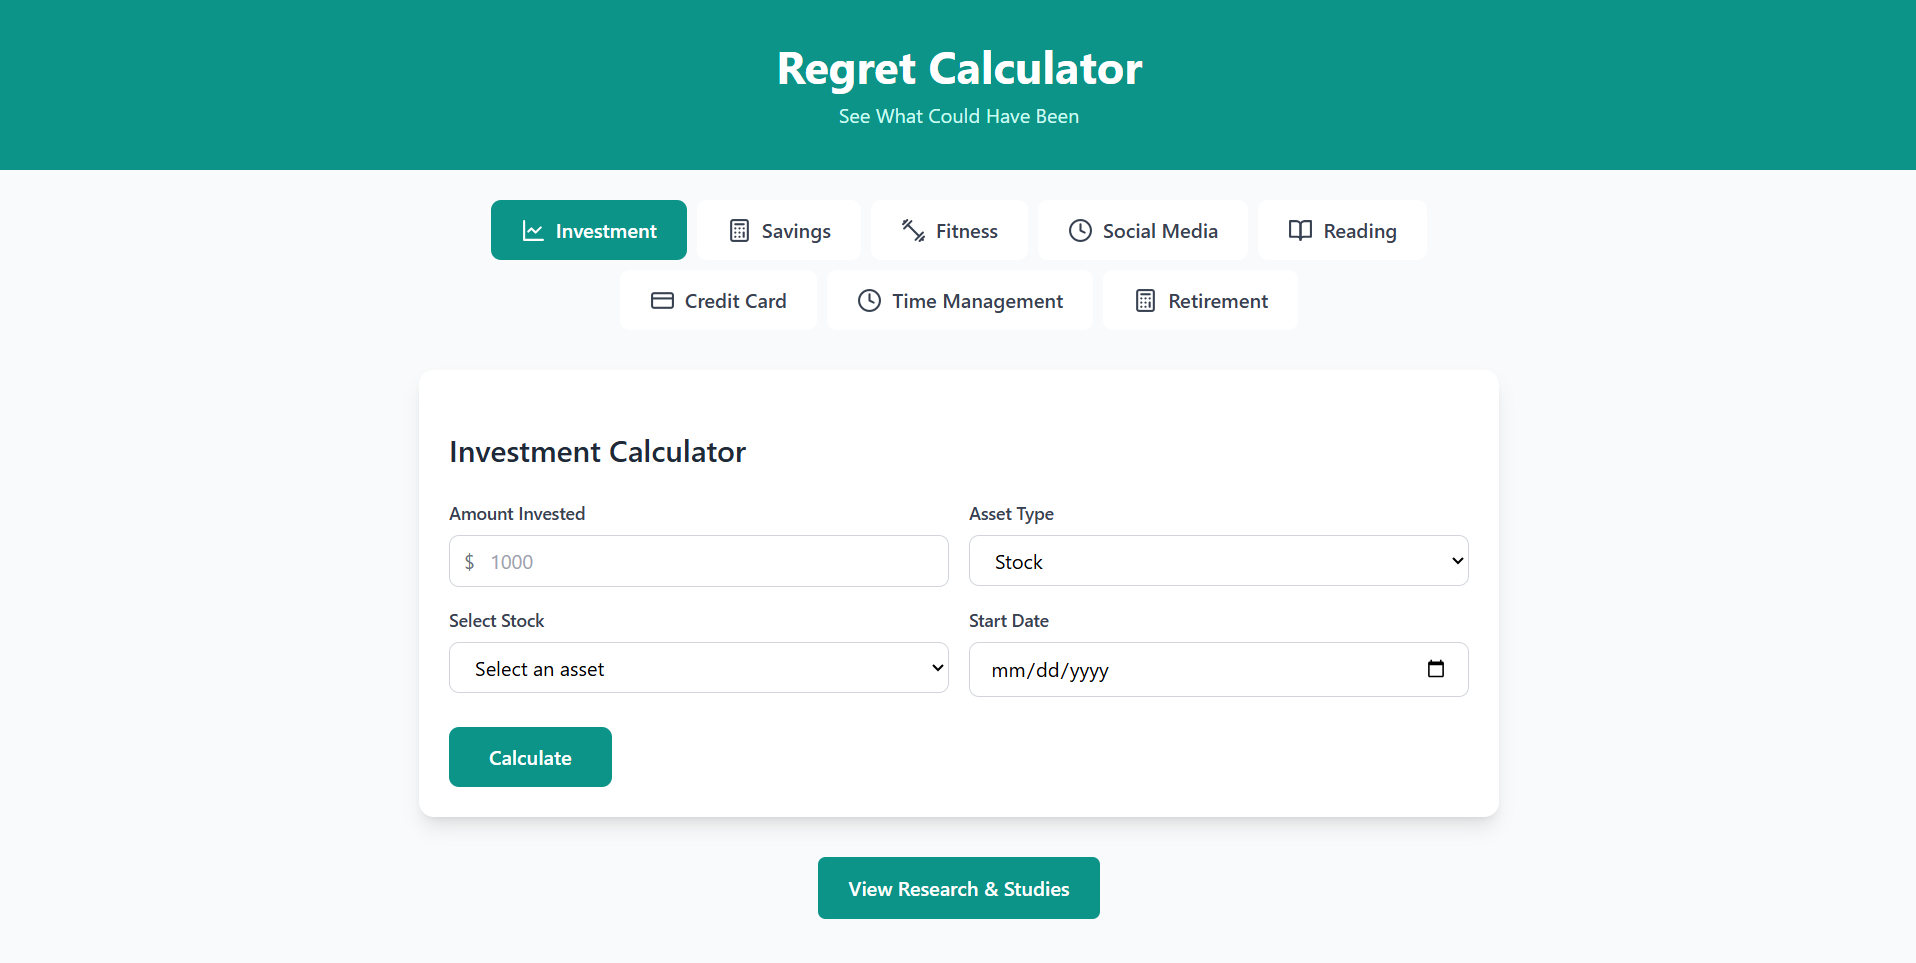
Task: Select the Retirement tab
Action: pos(1199,300)
